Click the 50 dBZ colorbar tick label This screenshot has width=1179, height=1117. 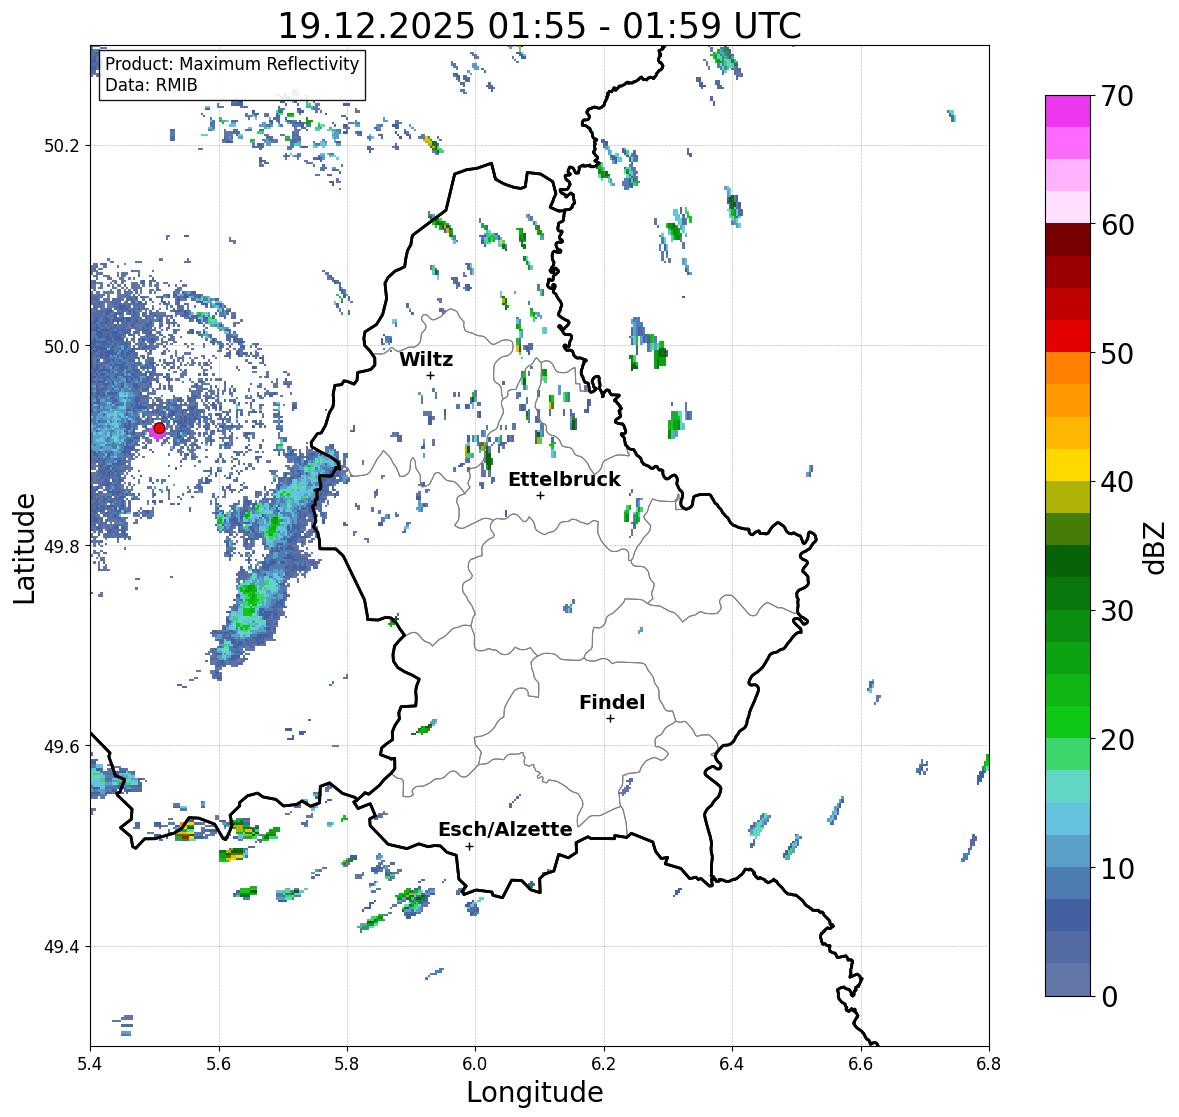pos(1117,353)
